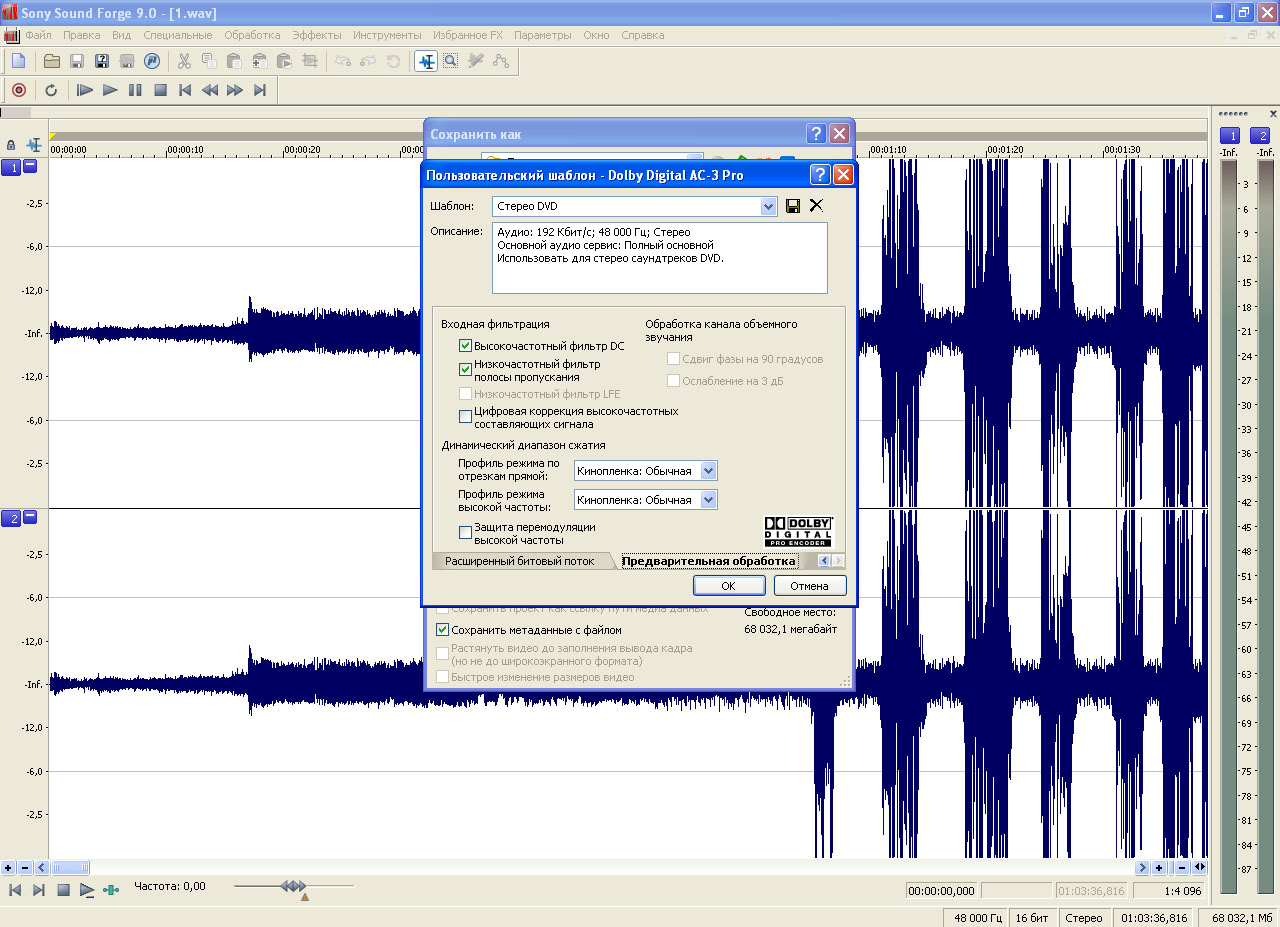Screen dimensions: 1280x927
Task: Click the zoom in plus at bottom left
Action: pos(9,868)
